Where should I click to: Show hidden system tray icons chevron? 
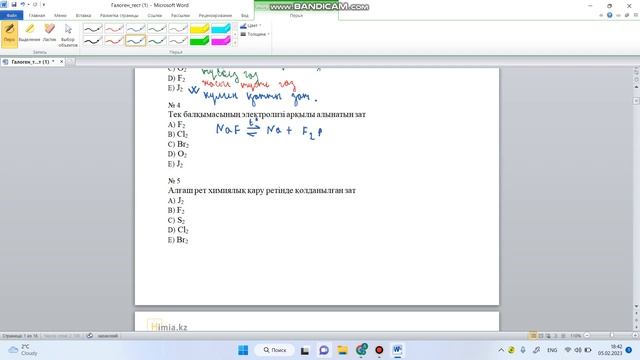pyautogui.click(x=501, y=350)
